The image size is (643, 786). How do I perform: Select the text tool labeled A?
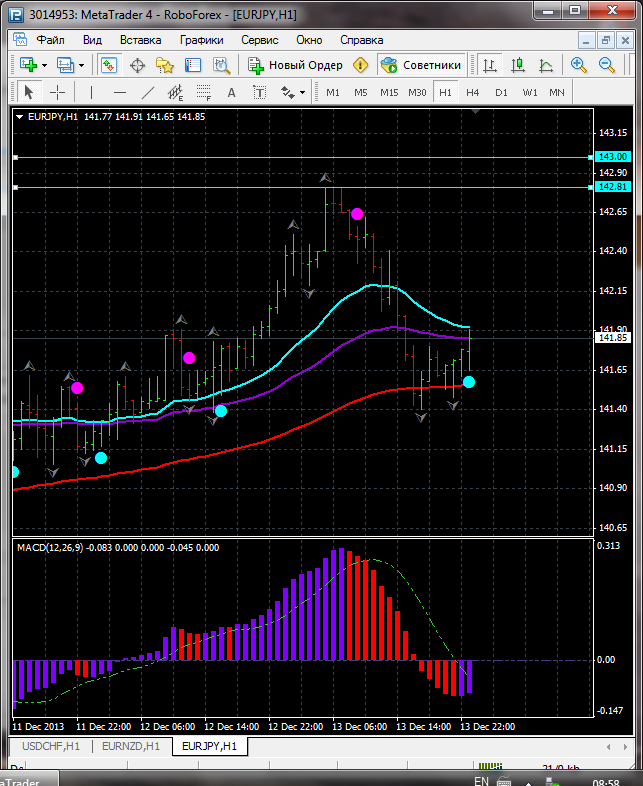pos(232,92)
